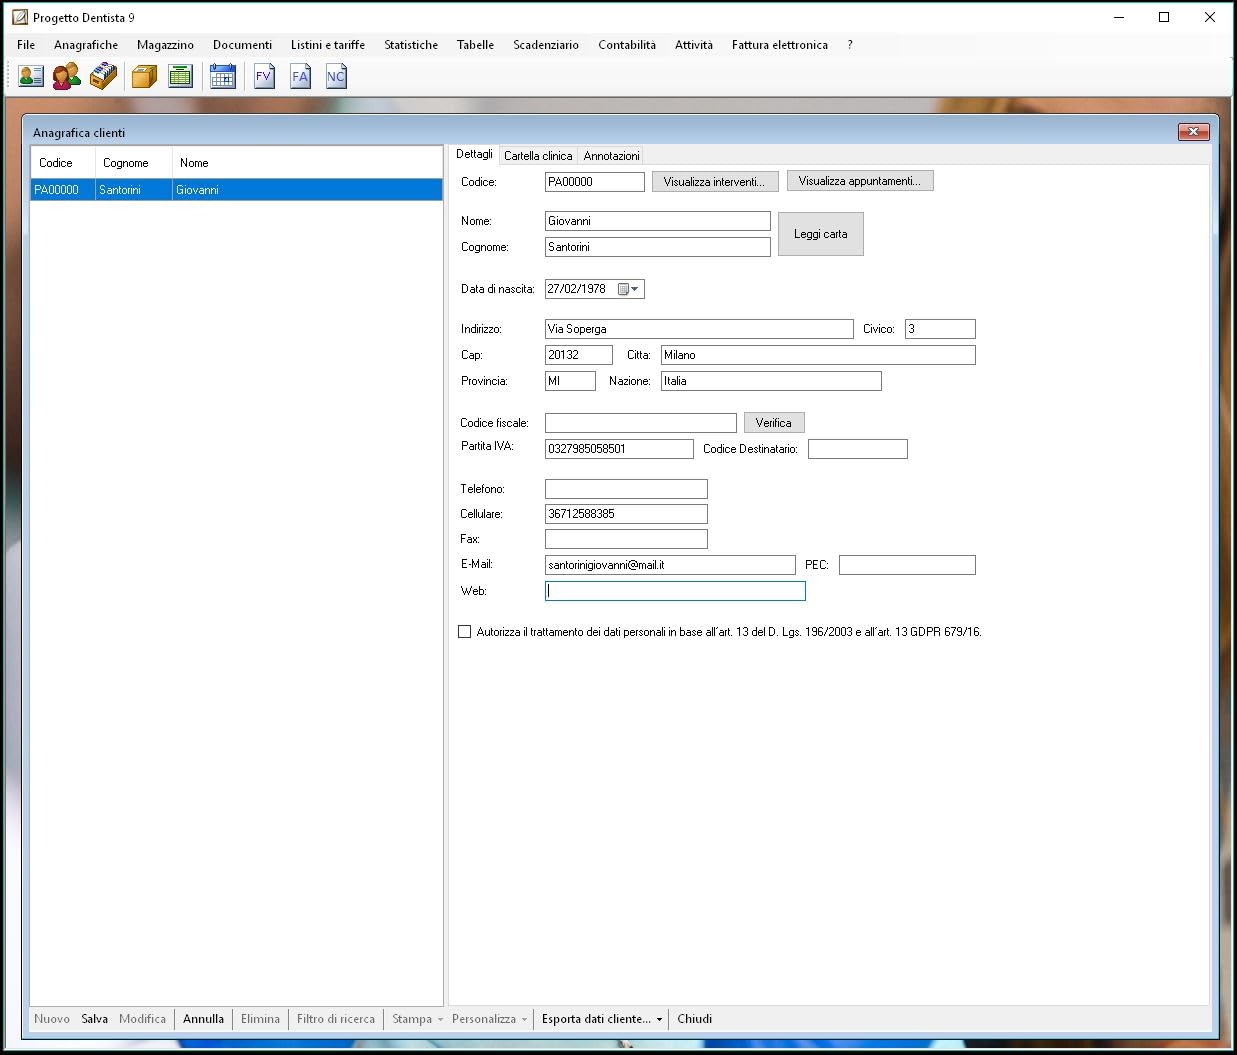Click into the Telefono input field

tap(626, 489)
